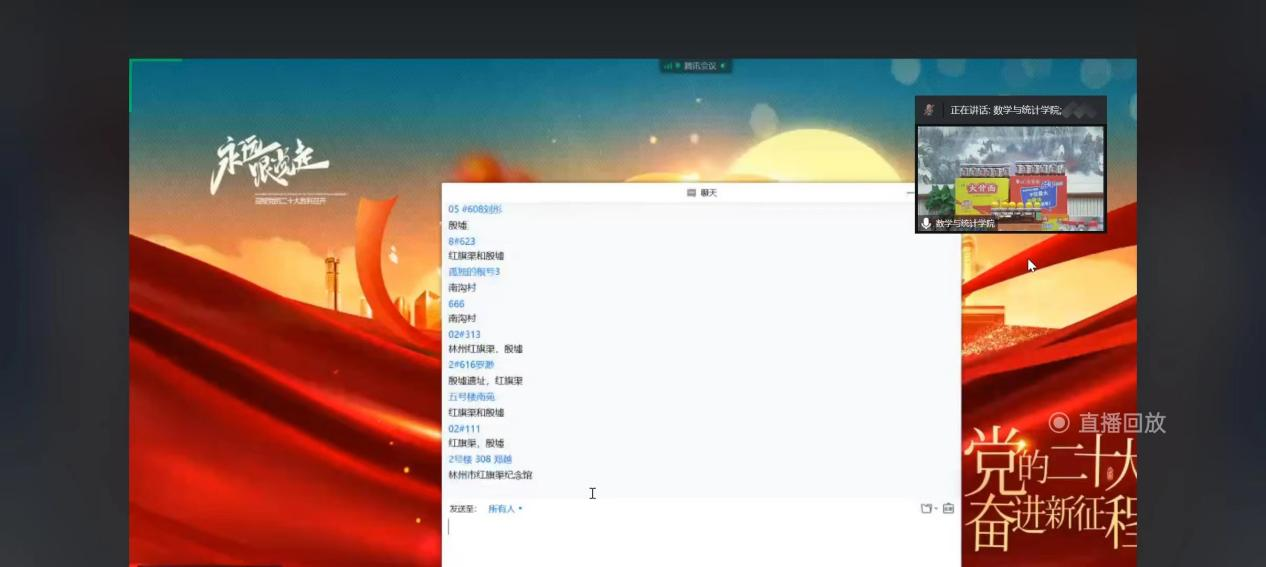The width and height of the screenshot is (1266, 567).
Task: Select the sender name 666
Action: pos(456,304)
